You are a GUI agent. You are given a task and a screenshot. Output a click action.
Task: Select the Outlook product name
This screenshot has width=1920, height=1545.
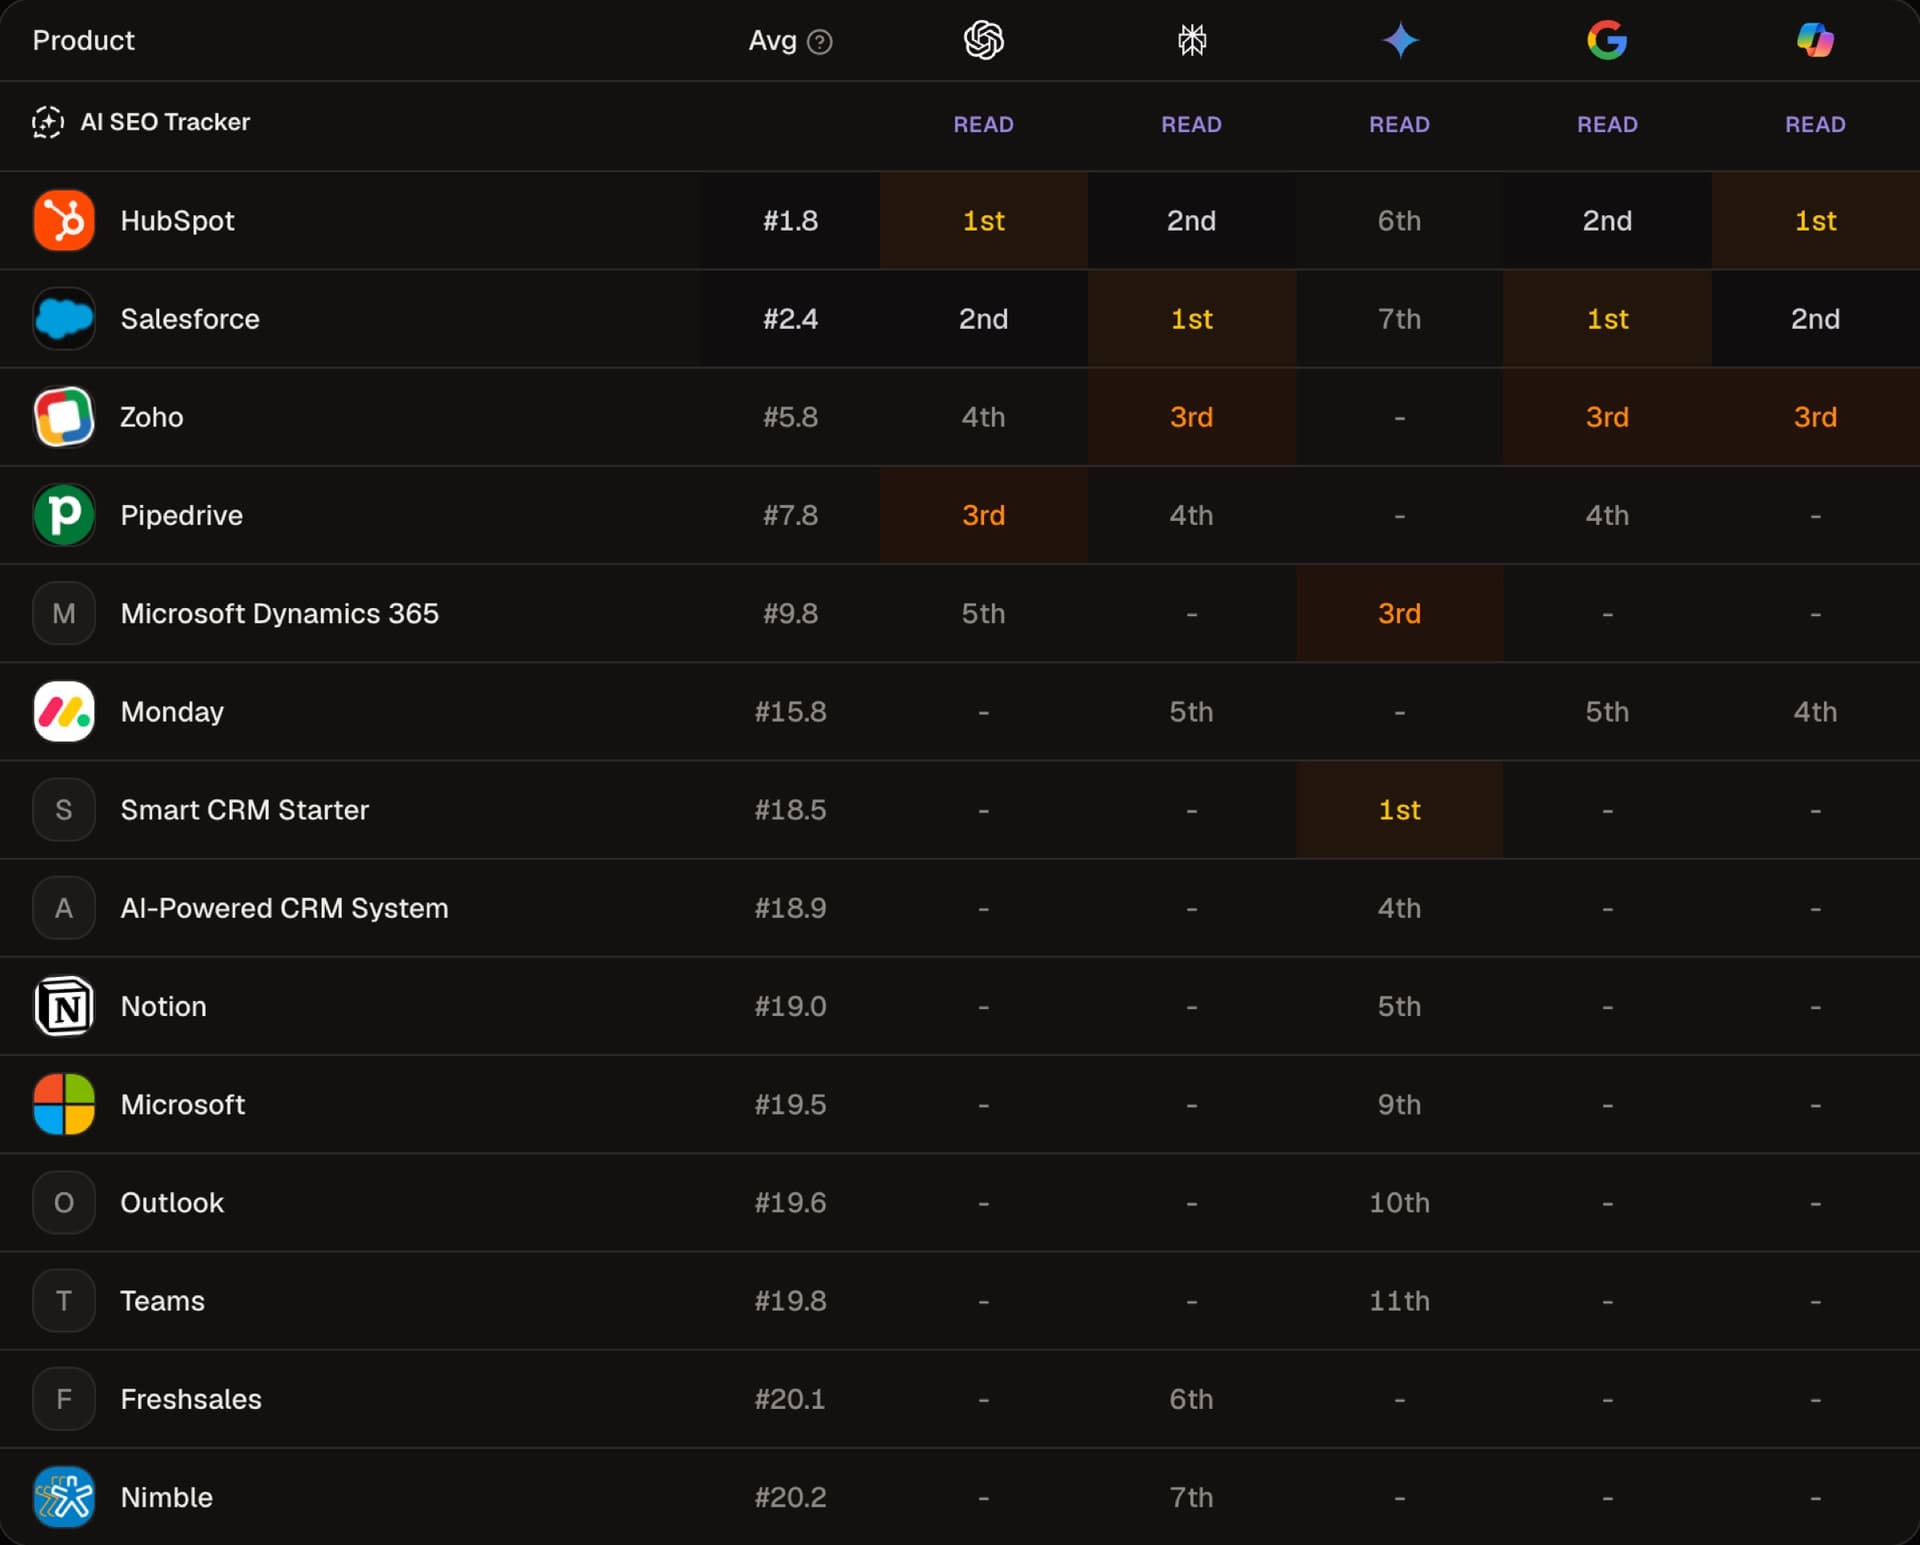click(x=172, y=1202)
